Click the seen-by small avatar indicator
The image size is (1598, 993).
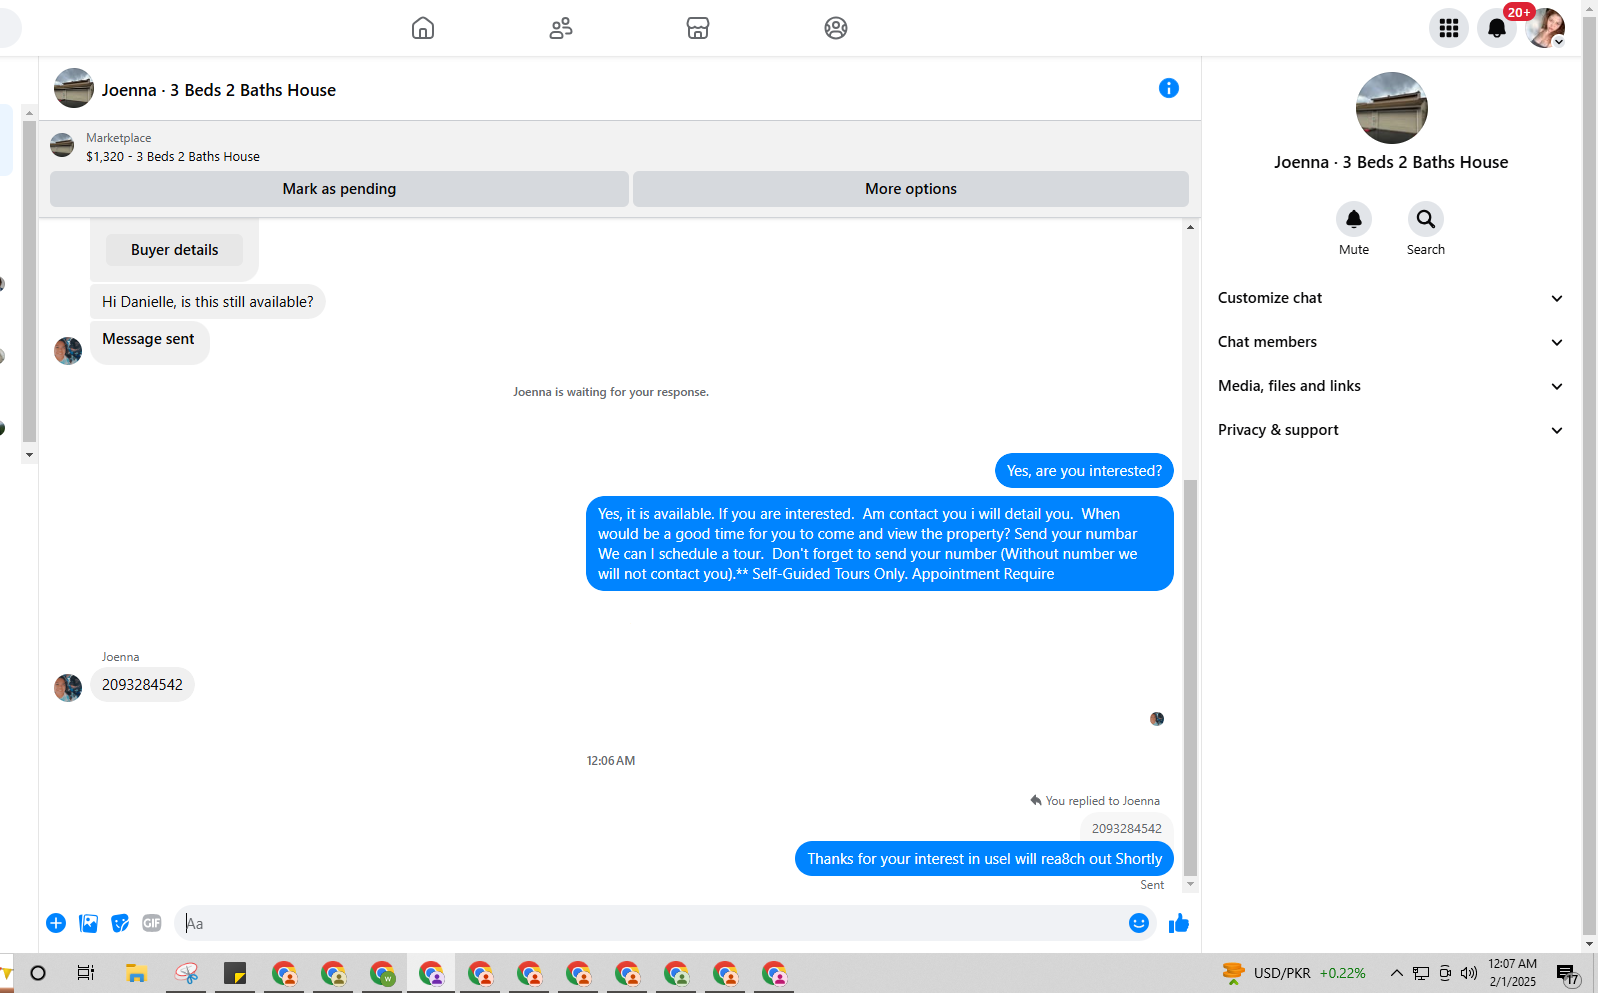click(1157, 719)
